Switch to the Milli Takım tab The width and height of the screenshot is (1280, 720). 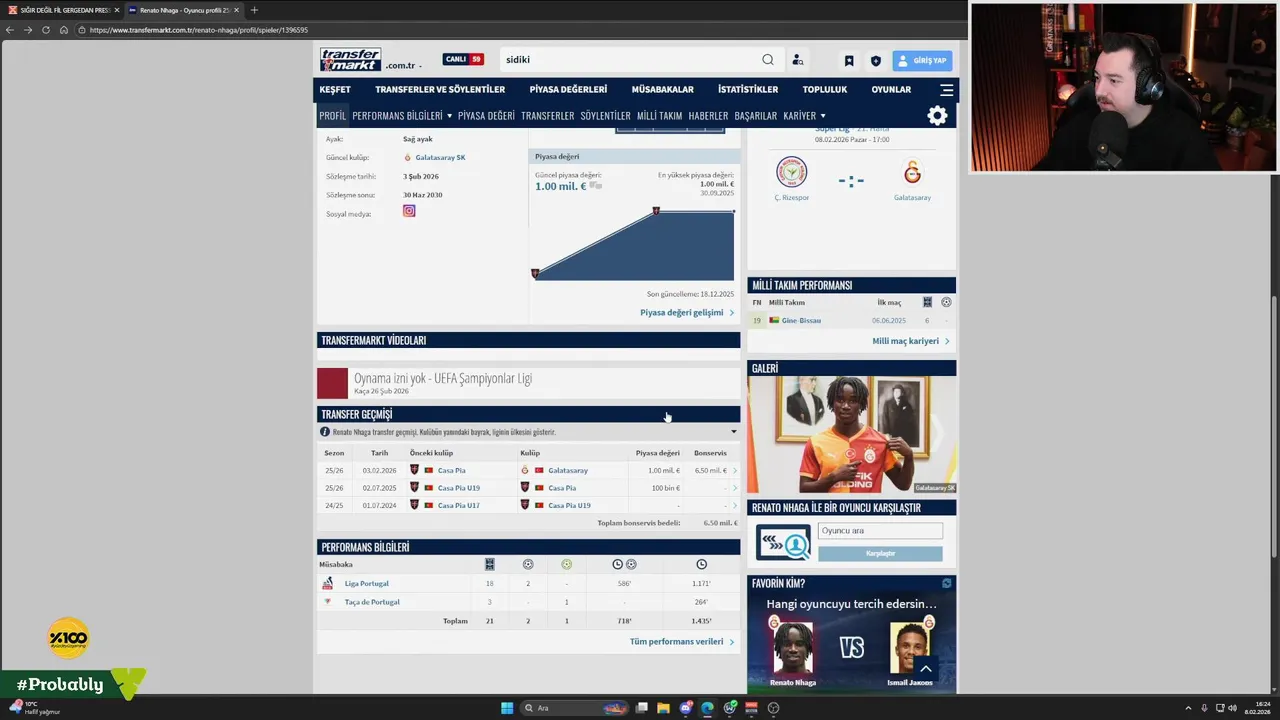coord(659,116)
